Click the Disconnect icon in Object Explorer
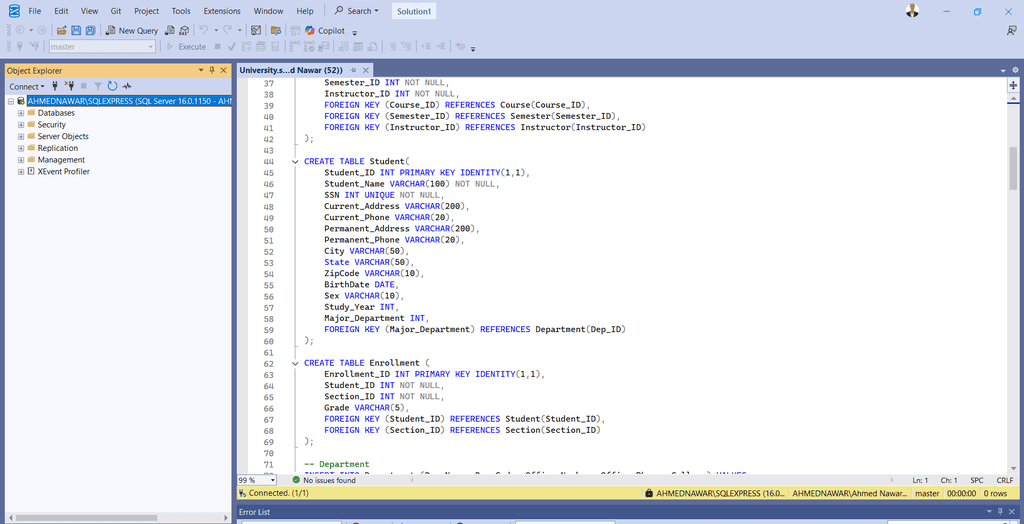The image size is (1024, 524). coord(69,86)
